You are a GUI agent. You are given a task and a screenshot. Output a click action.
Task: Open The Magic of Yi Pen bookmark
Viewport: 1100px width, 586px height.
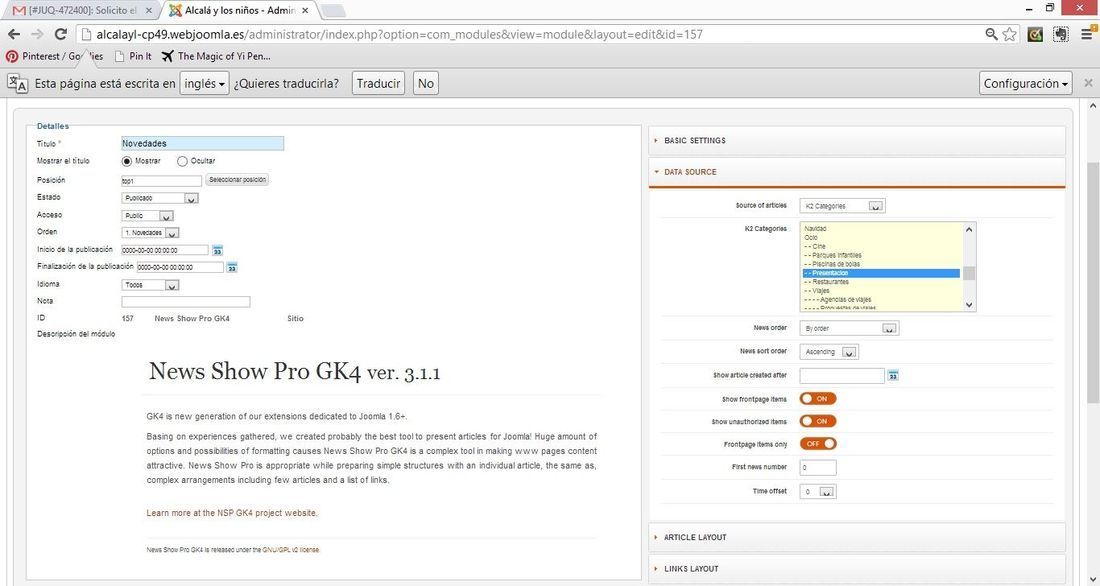216,56
